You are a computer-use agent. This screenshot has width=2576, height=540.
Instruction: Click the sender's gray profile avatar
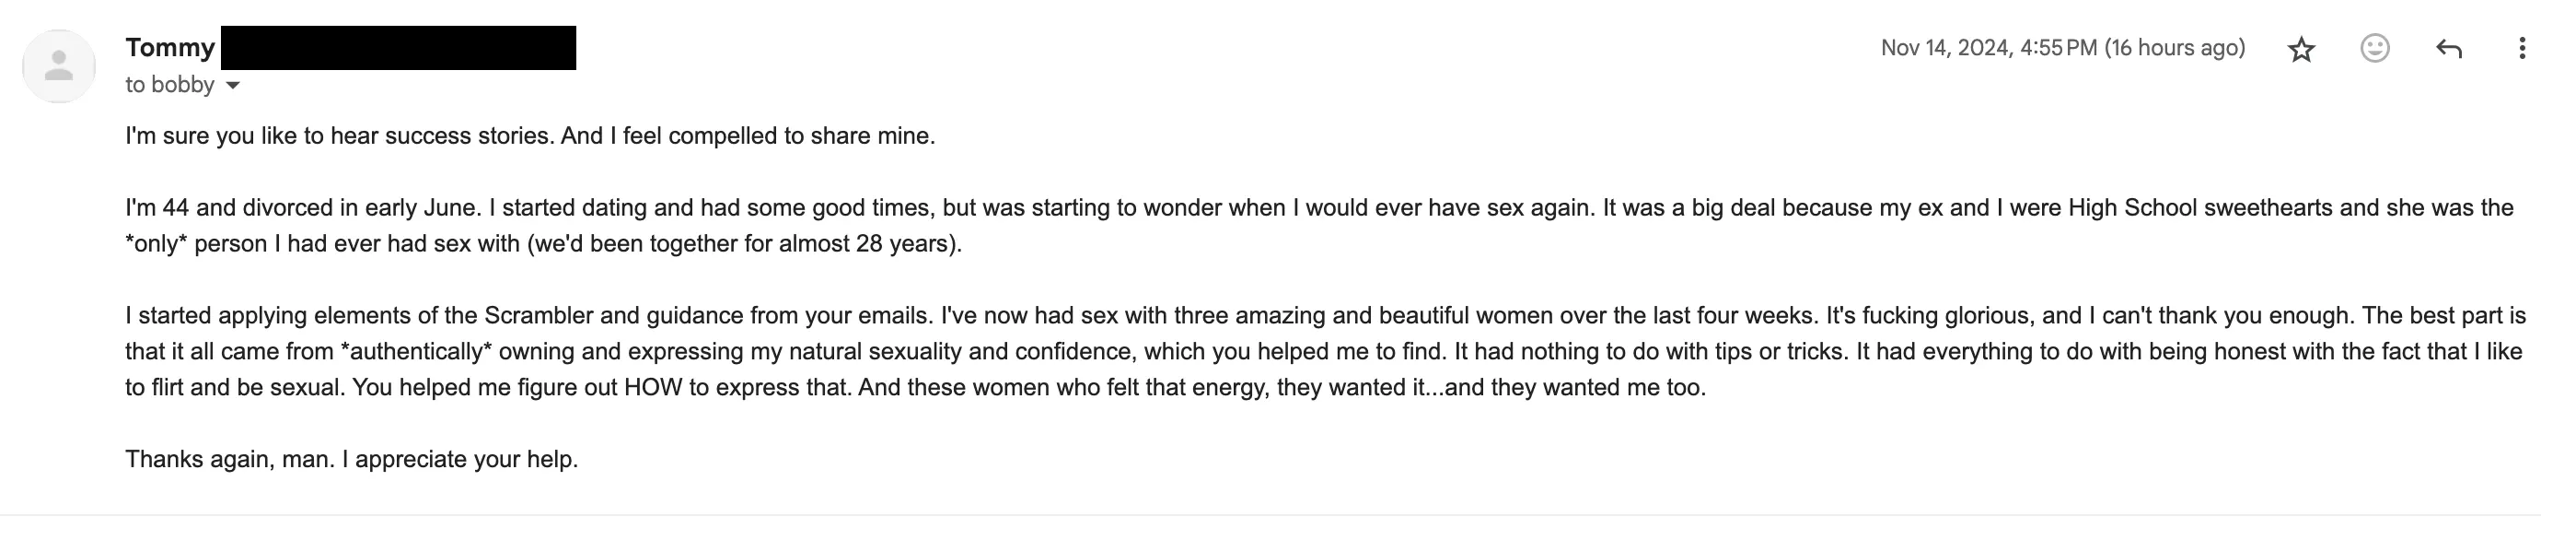click(x=59, y=66)
